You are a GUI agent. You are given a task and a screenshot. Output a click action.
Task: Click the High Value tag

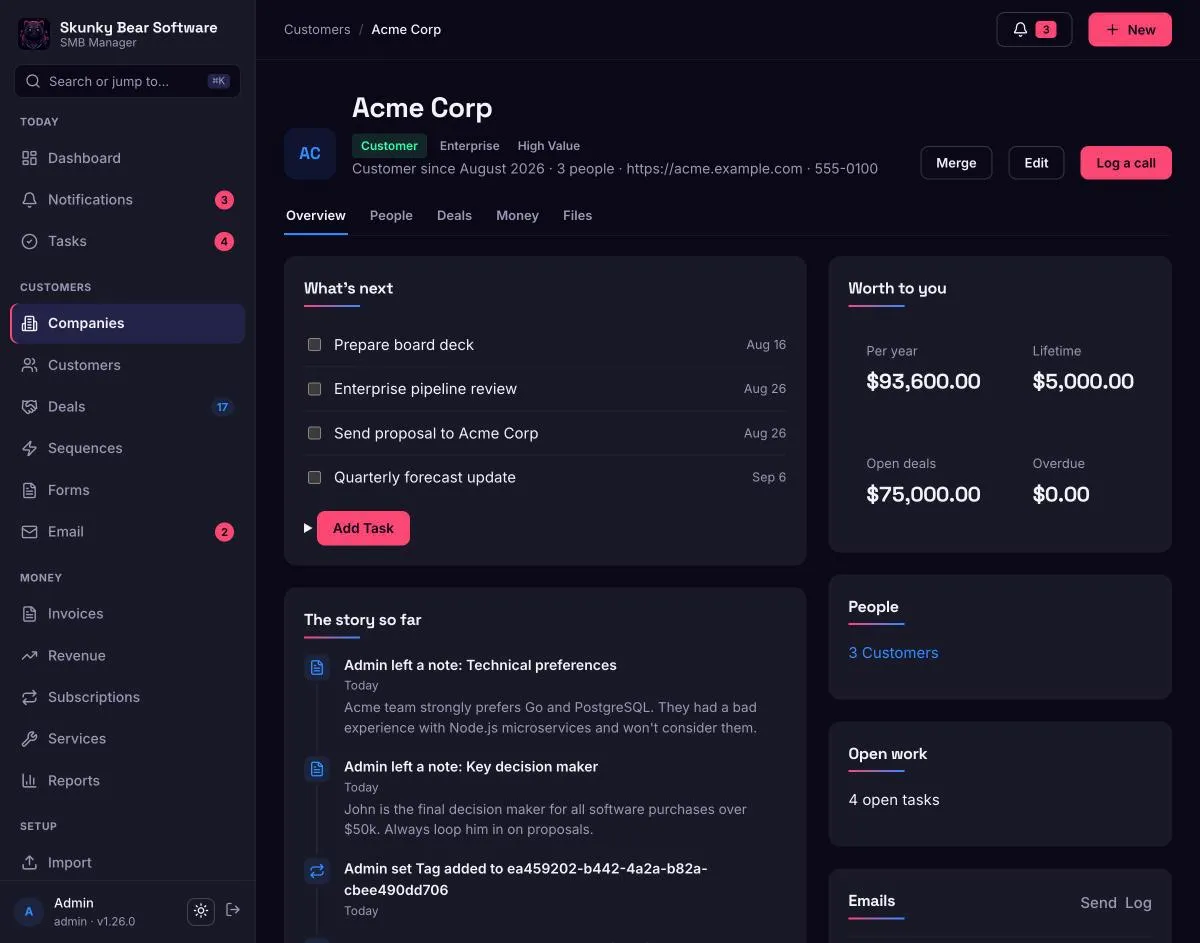point(548,146)
